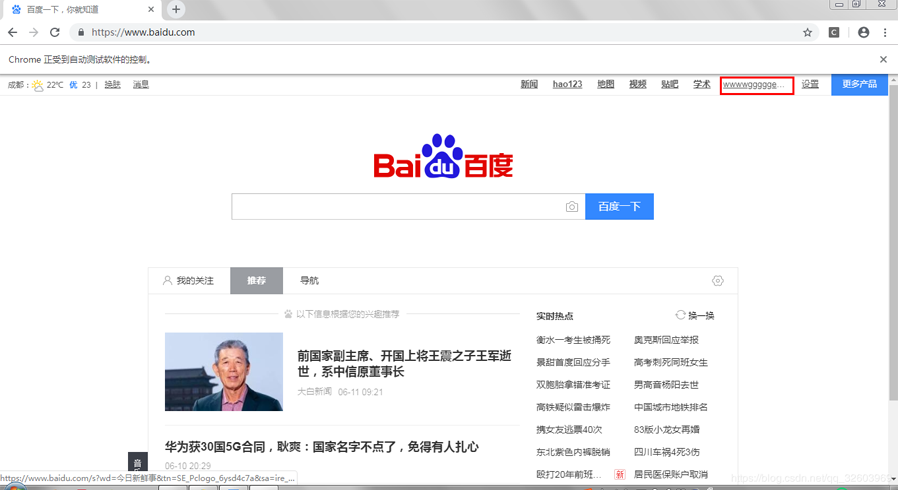Click the extension icon beside bookmark star
This screenshot has width=898, height=490.
tap(834, 33)
